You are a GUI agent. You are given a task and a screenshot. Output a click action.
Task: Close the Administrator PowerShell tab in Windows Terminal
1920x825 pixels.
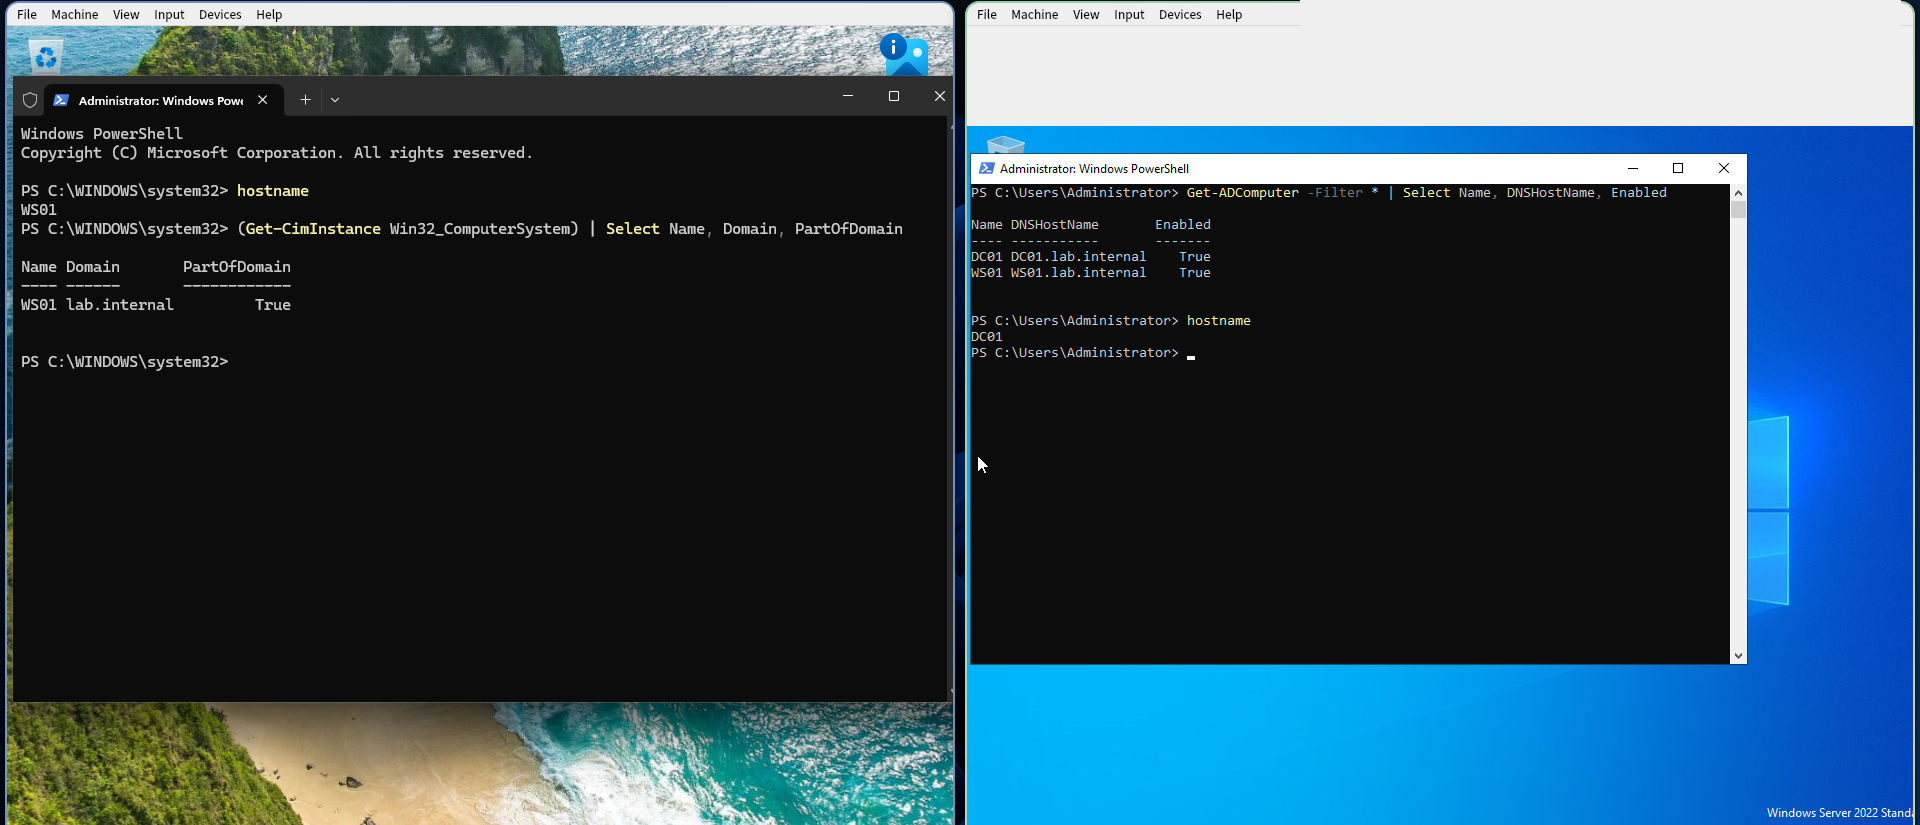click(x=263, y=100)
